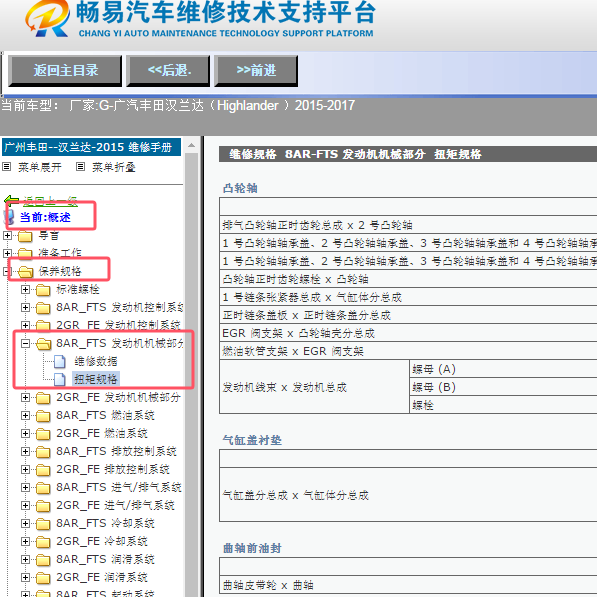The image size is (597, 597).
Task: Select the 扭矩规格 tree item
Action: click(x=96, y=379)
